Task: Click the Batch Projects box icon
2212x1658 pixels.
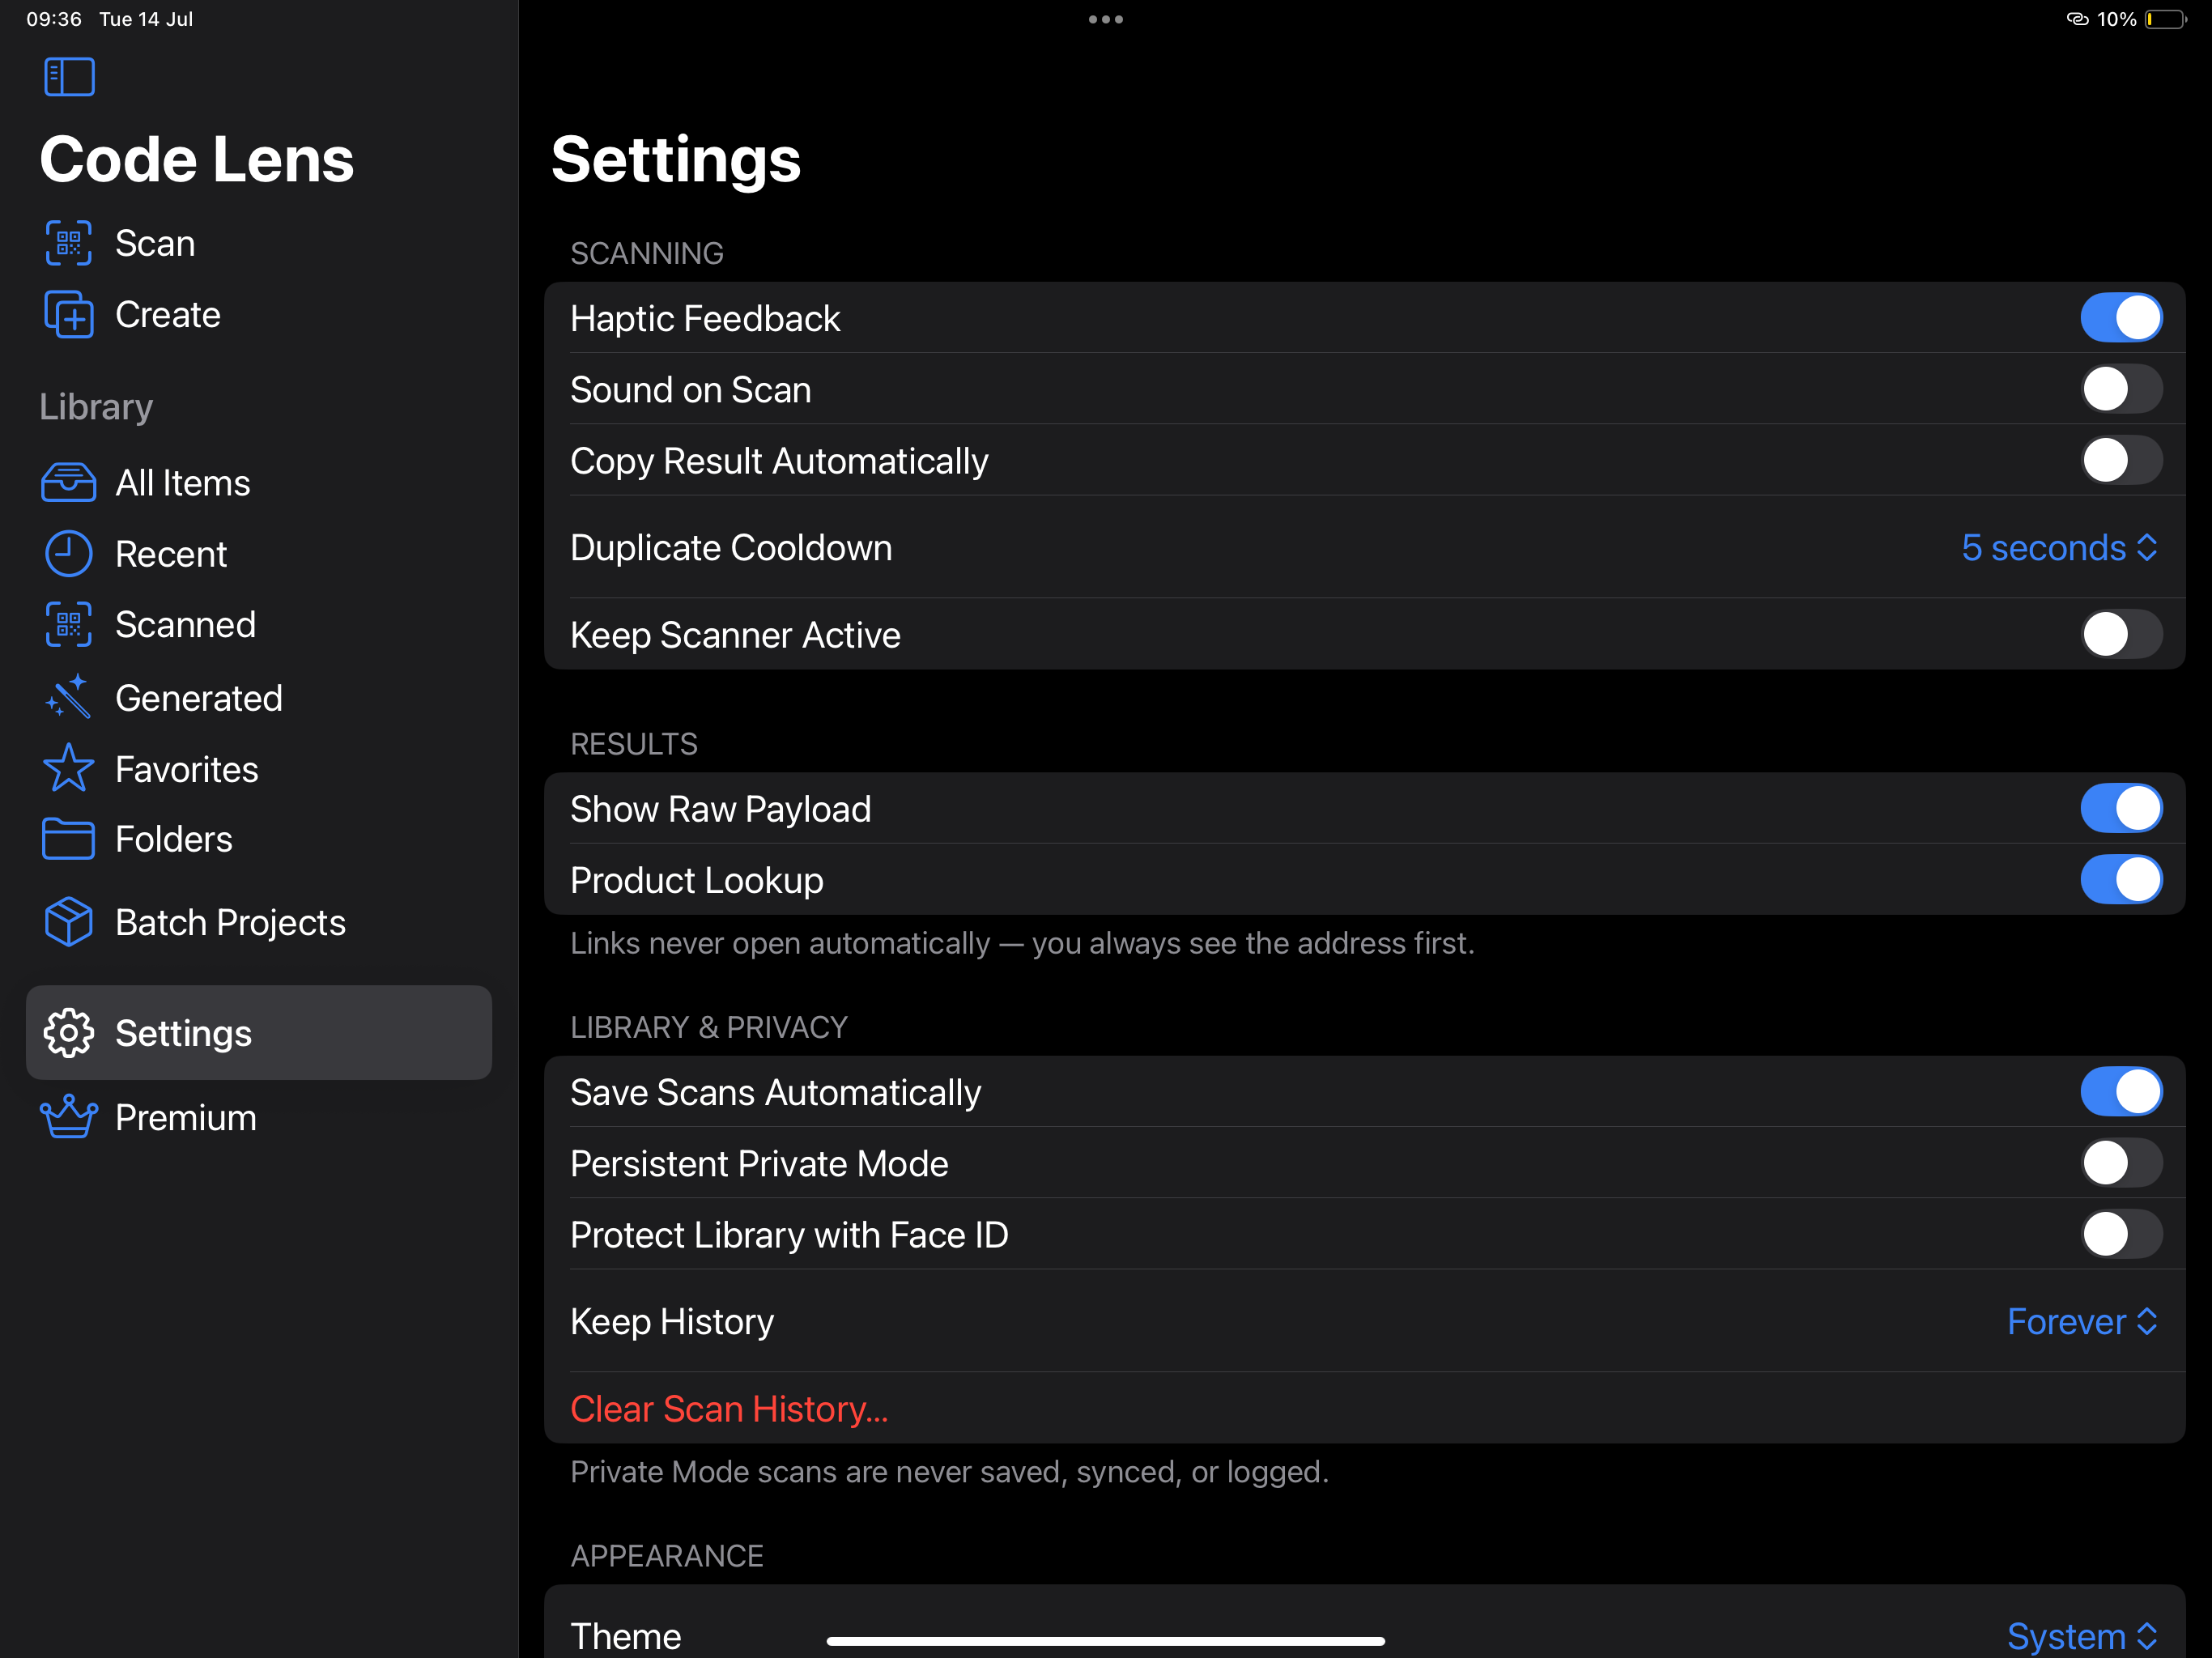Action: 68,922
